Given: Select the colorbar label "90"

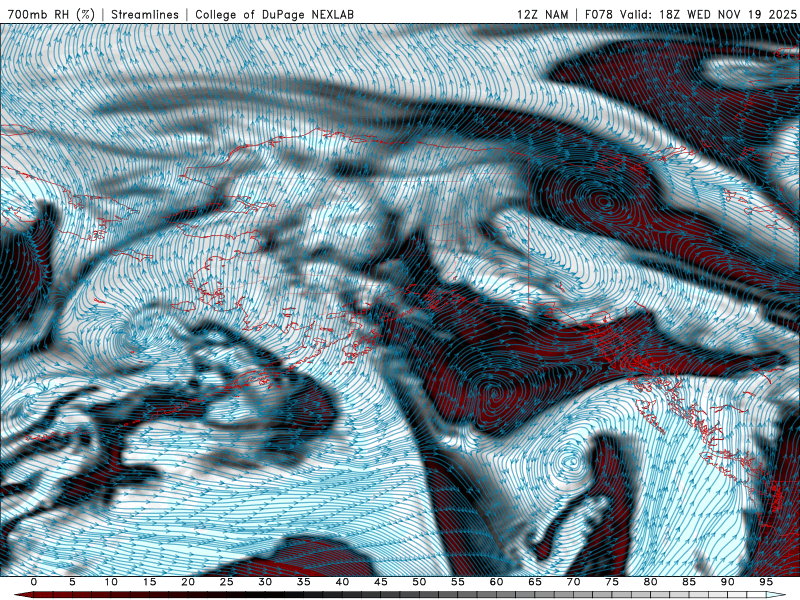Looking at the screenshot, I should [x=728, y=582].
